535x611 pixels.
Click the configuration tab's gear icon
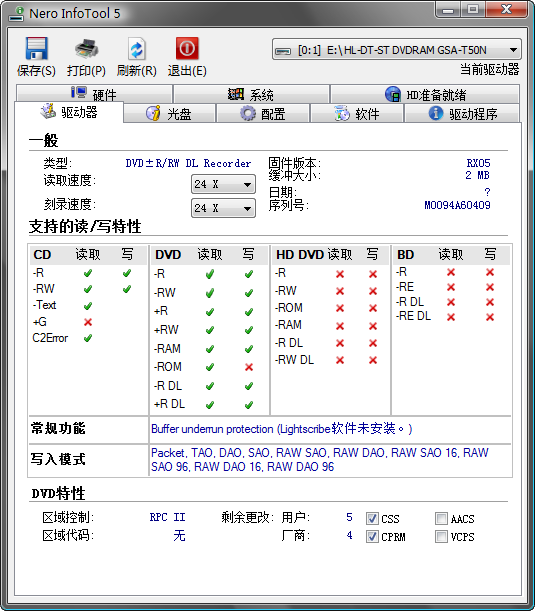(x=247, y=113)
